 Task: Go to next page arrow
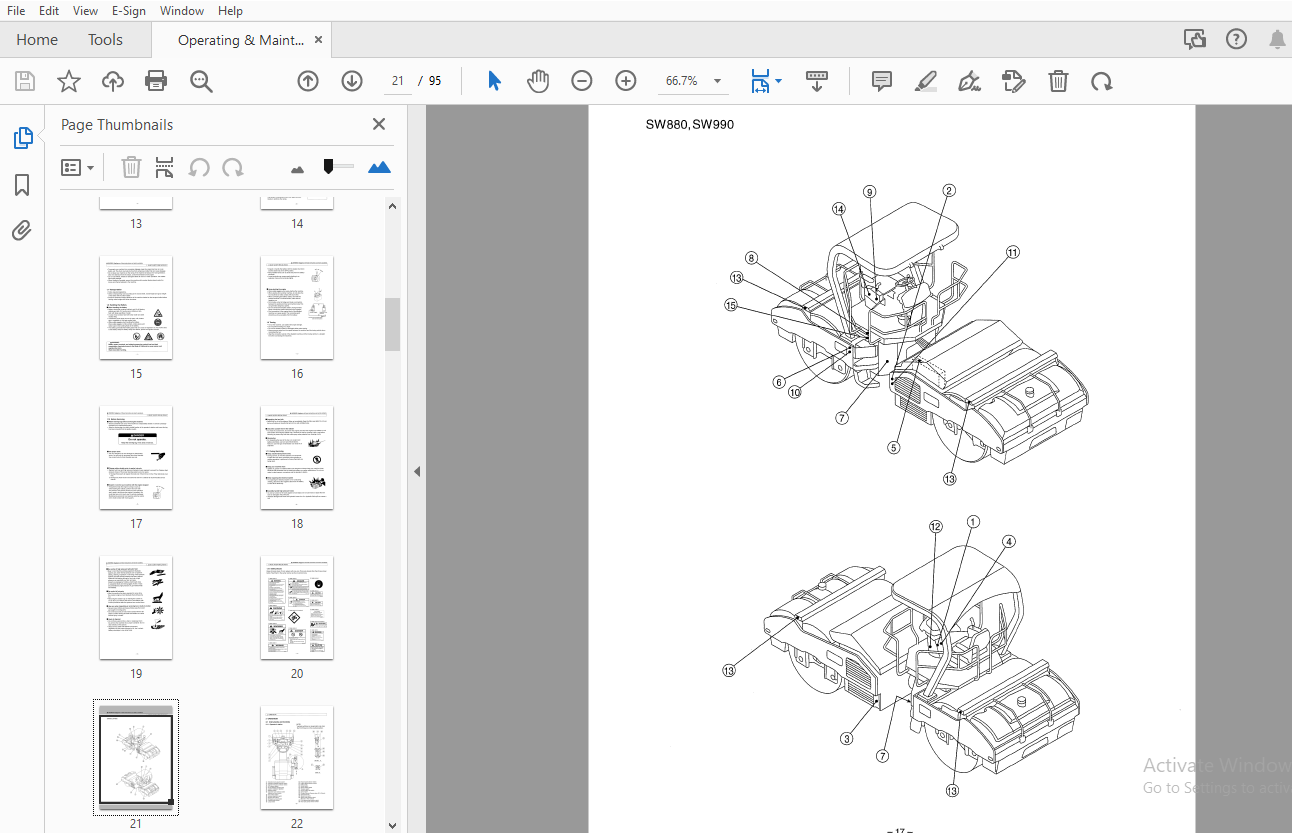click(352, 81)
